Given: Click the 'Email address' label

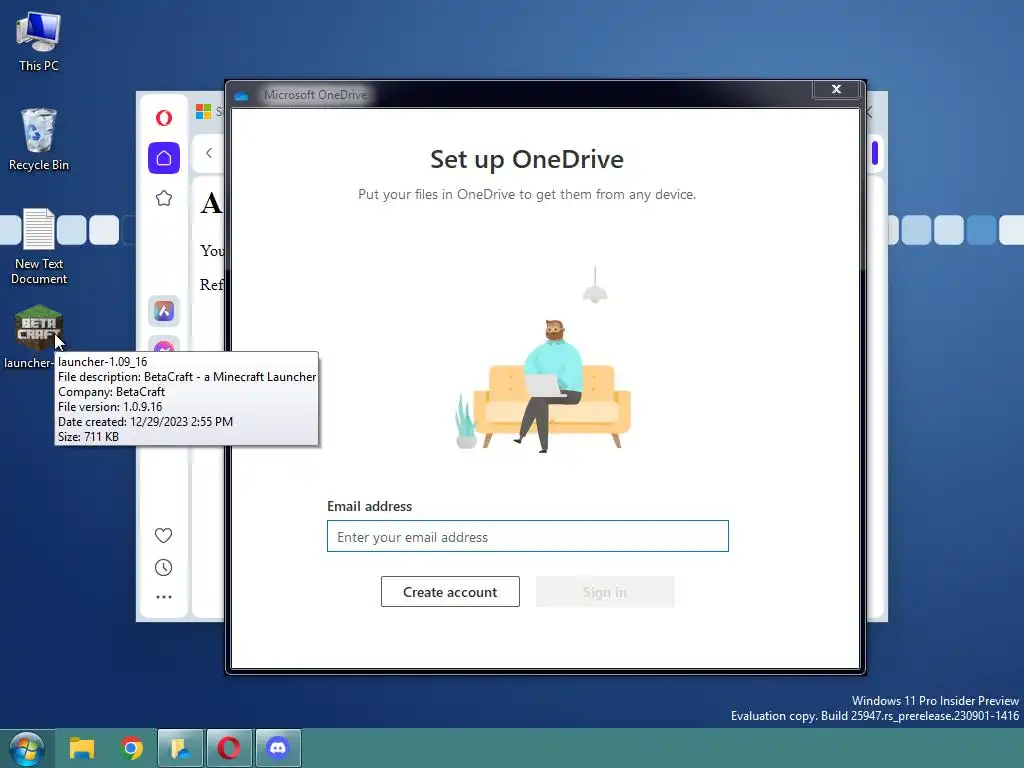Looking at the screenshot, I should (x=370, y=506).
